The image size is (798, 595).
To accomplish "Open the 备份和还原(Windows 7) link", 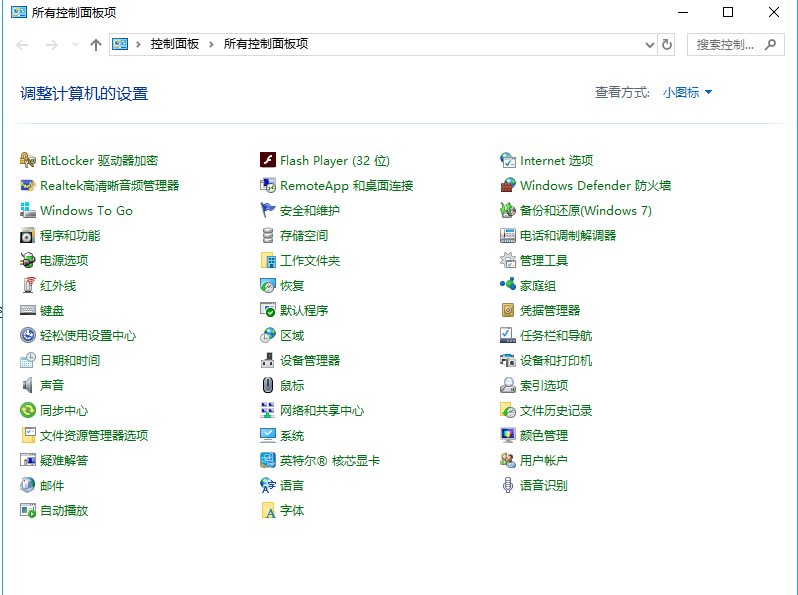I will tap(585, 210).
